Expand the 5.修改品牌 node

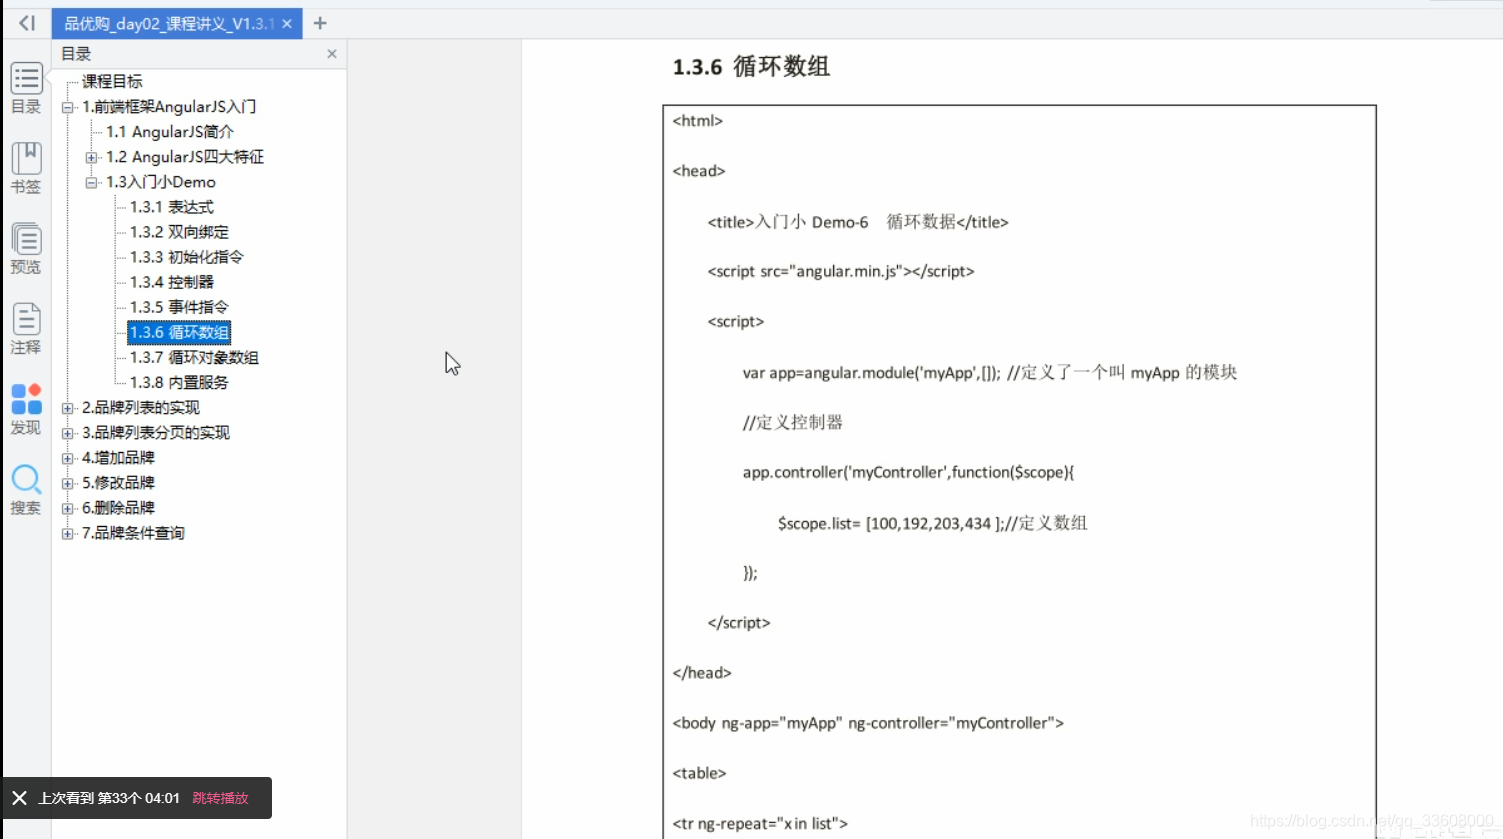point(67,483)
